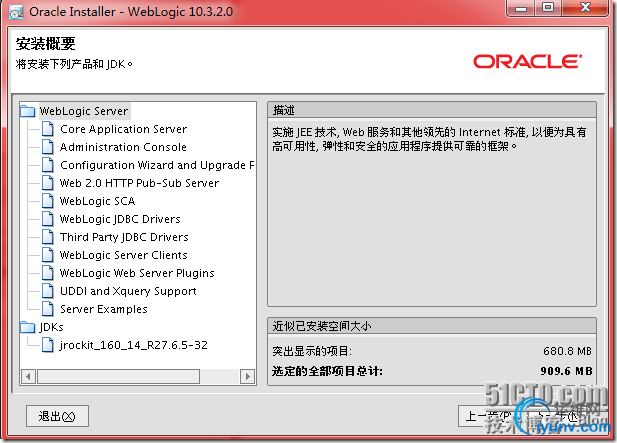
Task: Click the 680.8 MB size value
Action: [x=567, y=351]
